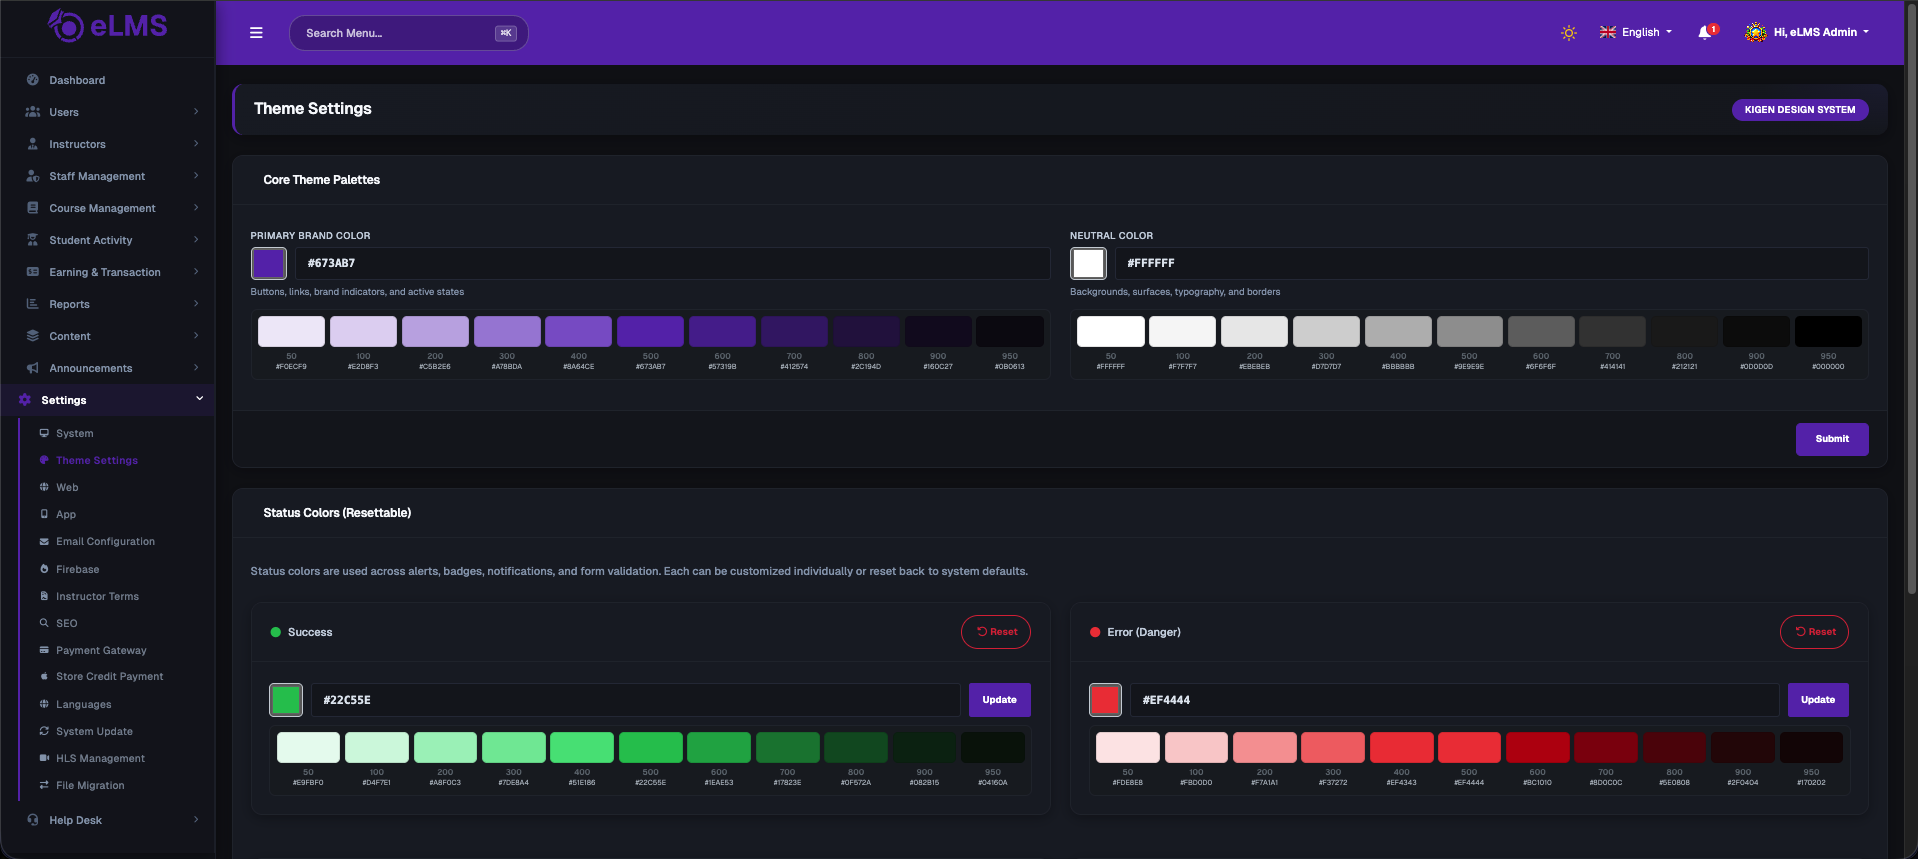Update the Success color #22C55E

[x=999, y=700]
